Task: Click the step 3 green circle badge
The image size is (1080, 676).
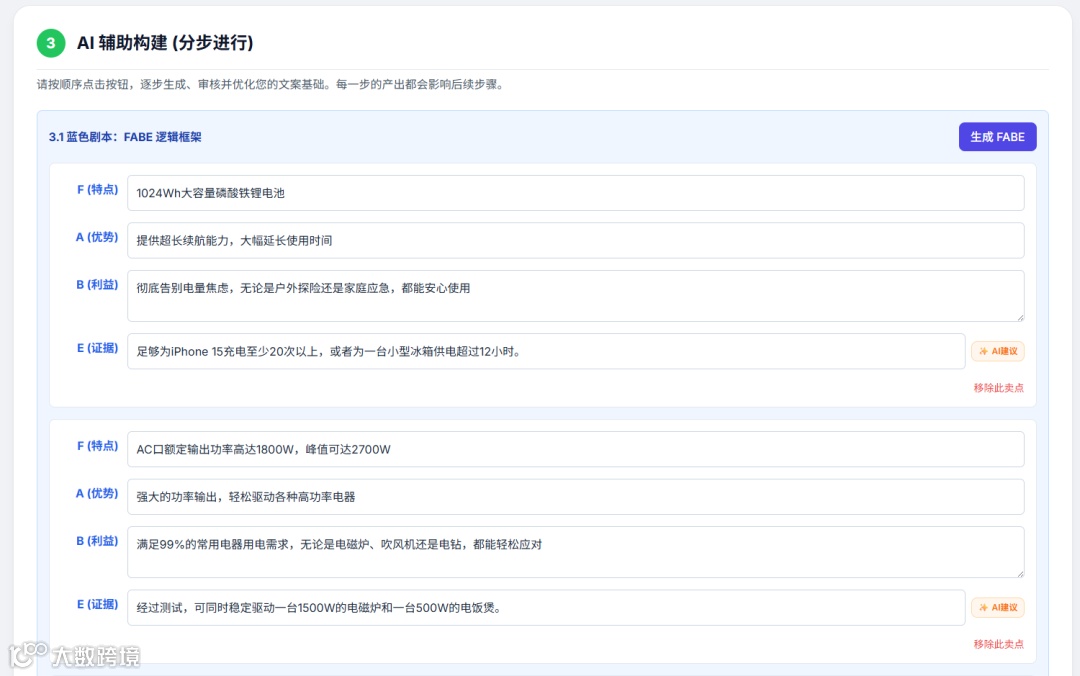Action: click(51, 43)
